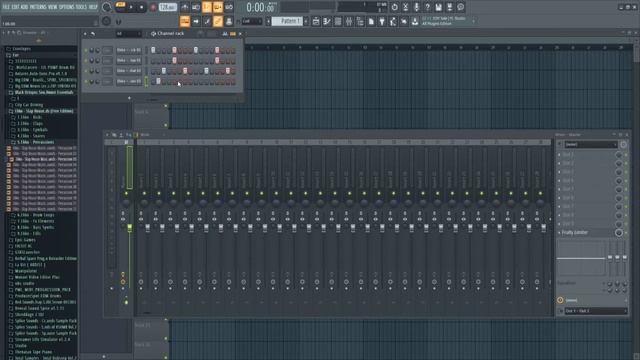Click the undo history circular arrow icon
The width and height of the screenshot is (640, 360).
(x=394, y=7)
